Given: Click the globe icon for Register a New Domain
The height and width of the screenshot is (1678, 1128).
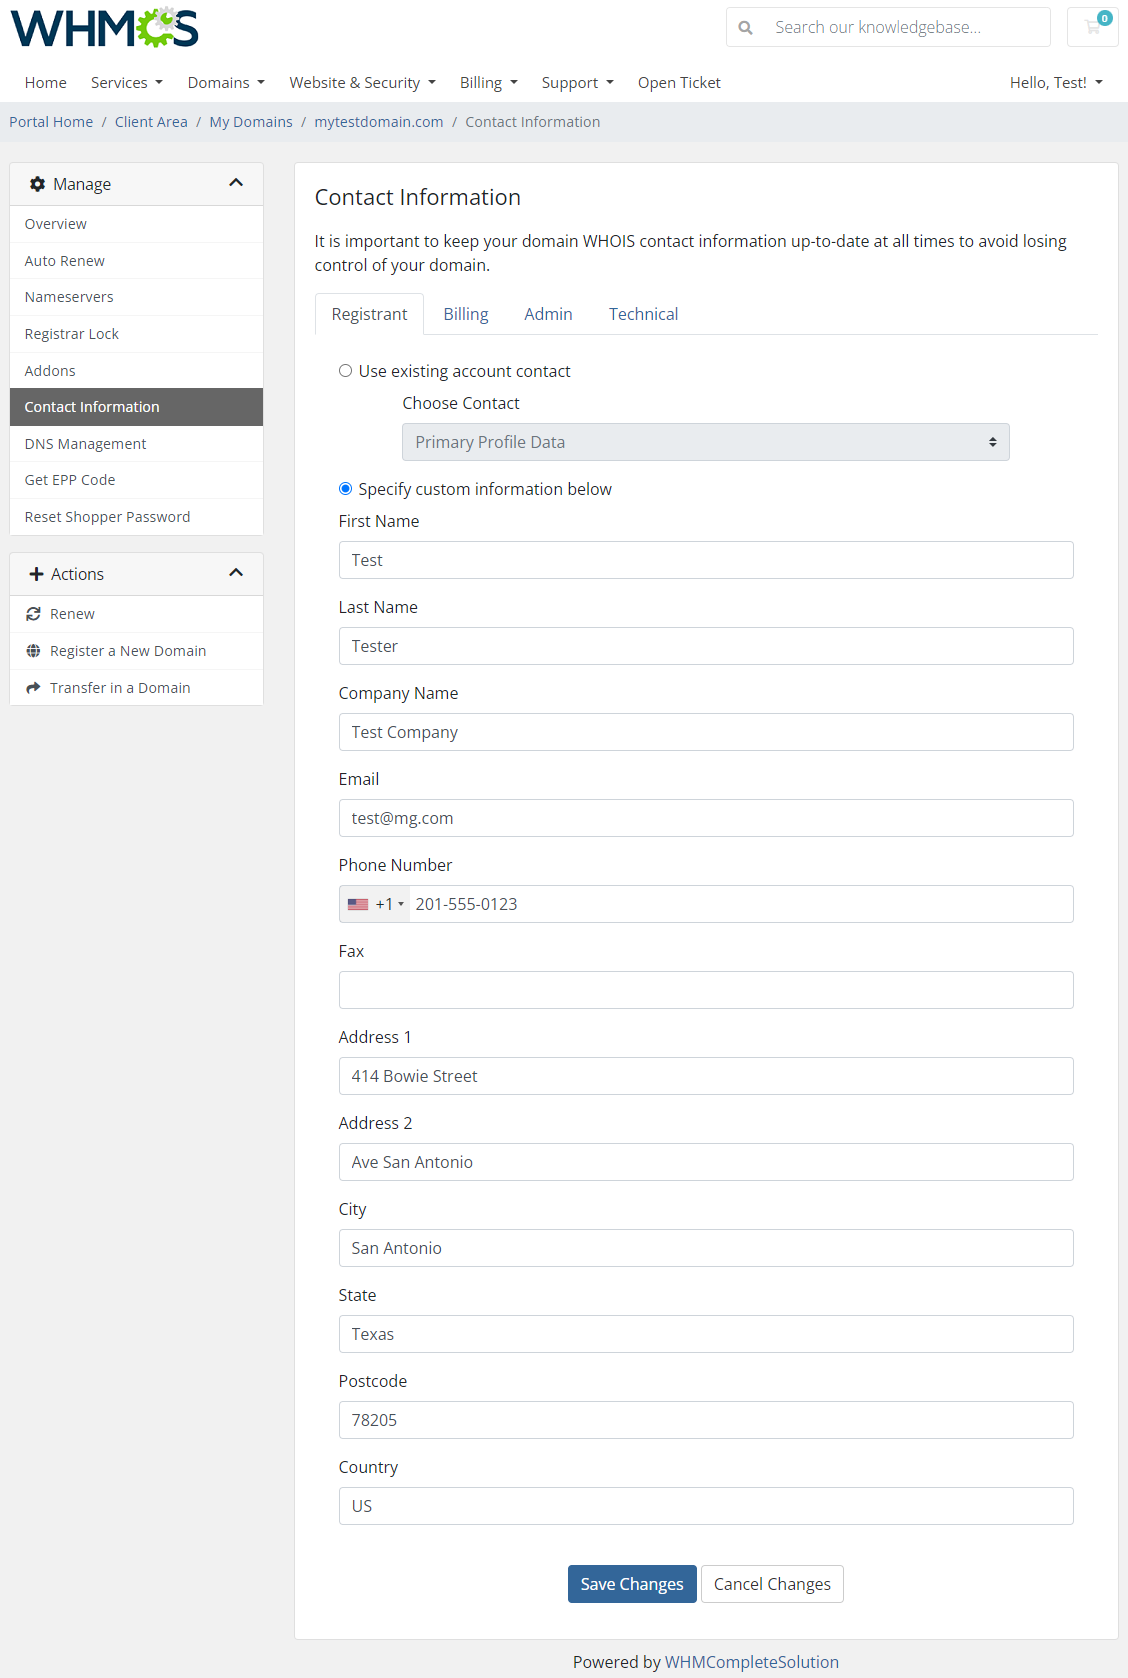Looking at the screenshot, I should coord(33,651).
